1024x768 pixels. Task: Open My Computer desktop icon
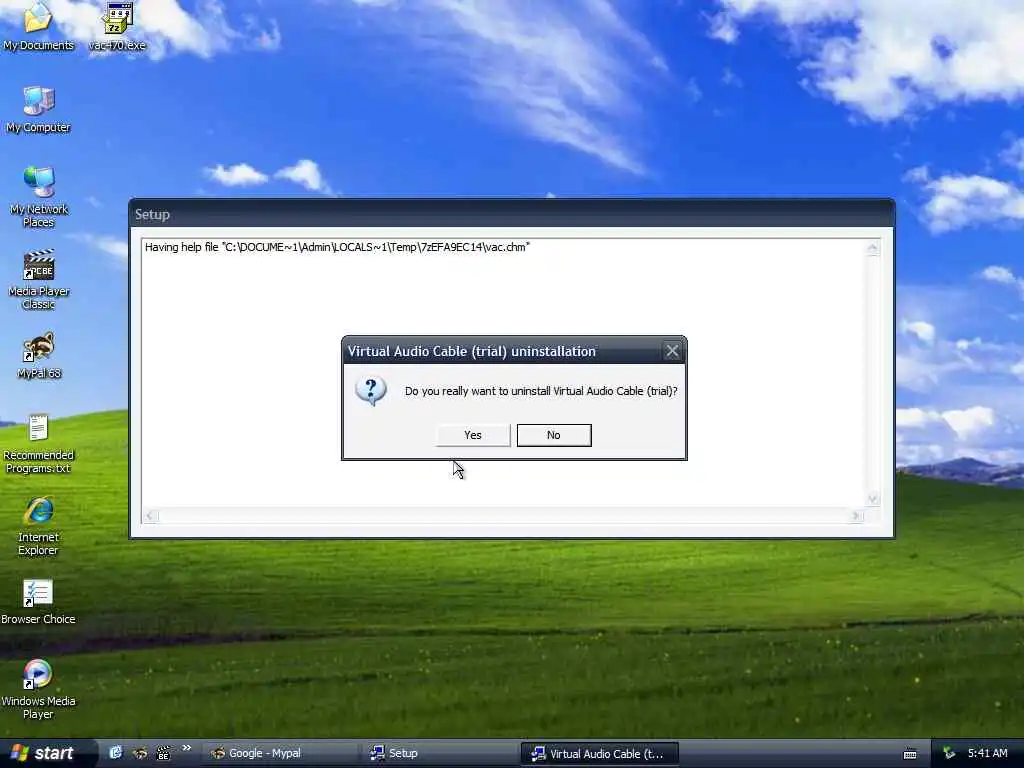[39, 110]
